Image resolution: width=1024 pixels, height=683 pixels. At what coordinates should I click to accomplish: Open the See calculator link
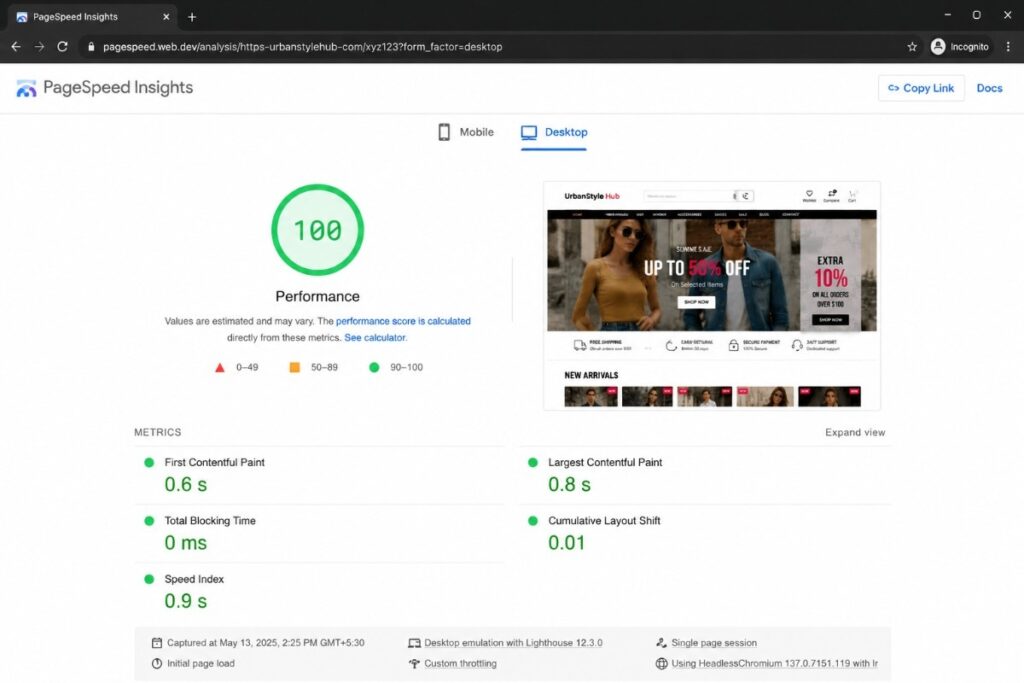[375, 338]
